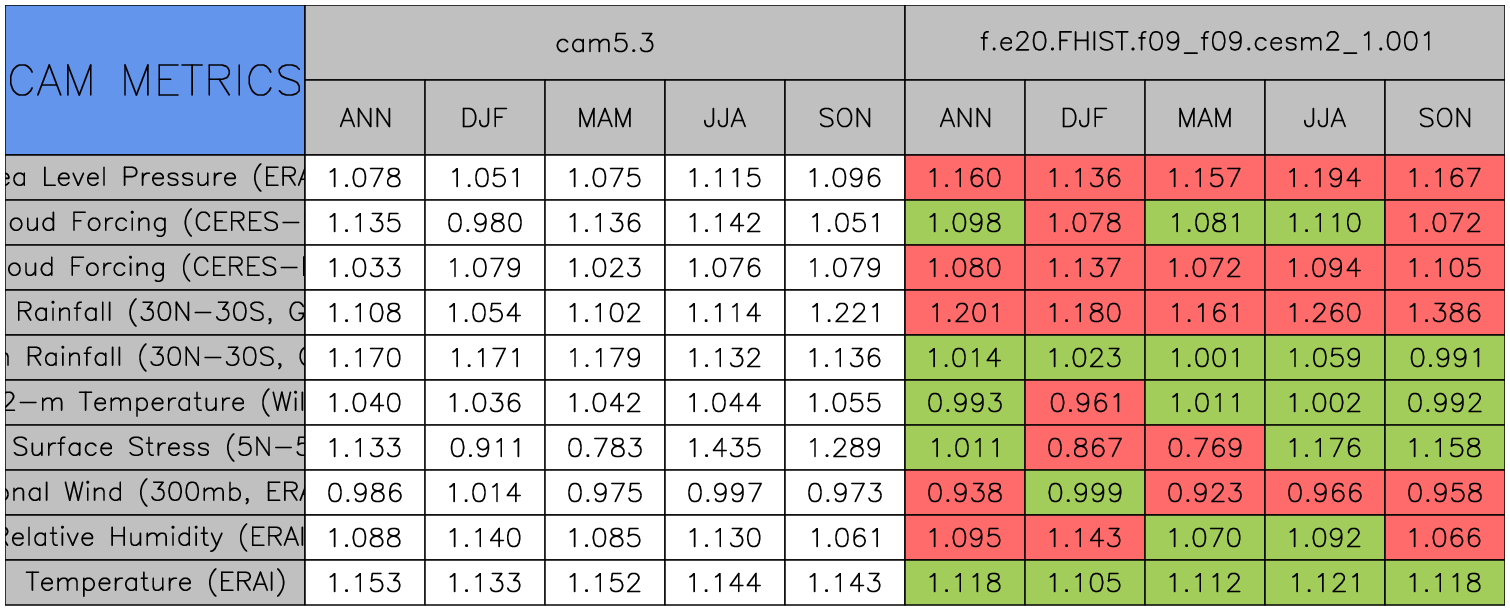Select the ANN column header under cam5.3
The image size is (1510, 611).
tap(365, 118)
